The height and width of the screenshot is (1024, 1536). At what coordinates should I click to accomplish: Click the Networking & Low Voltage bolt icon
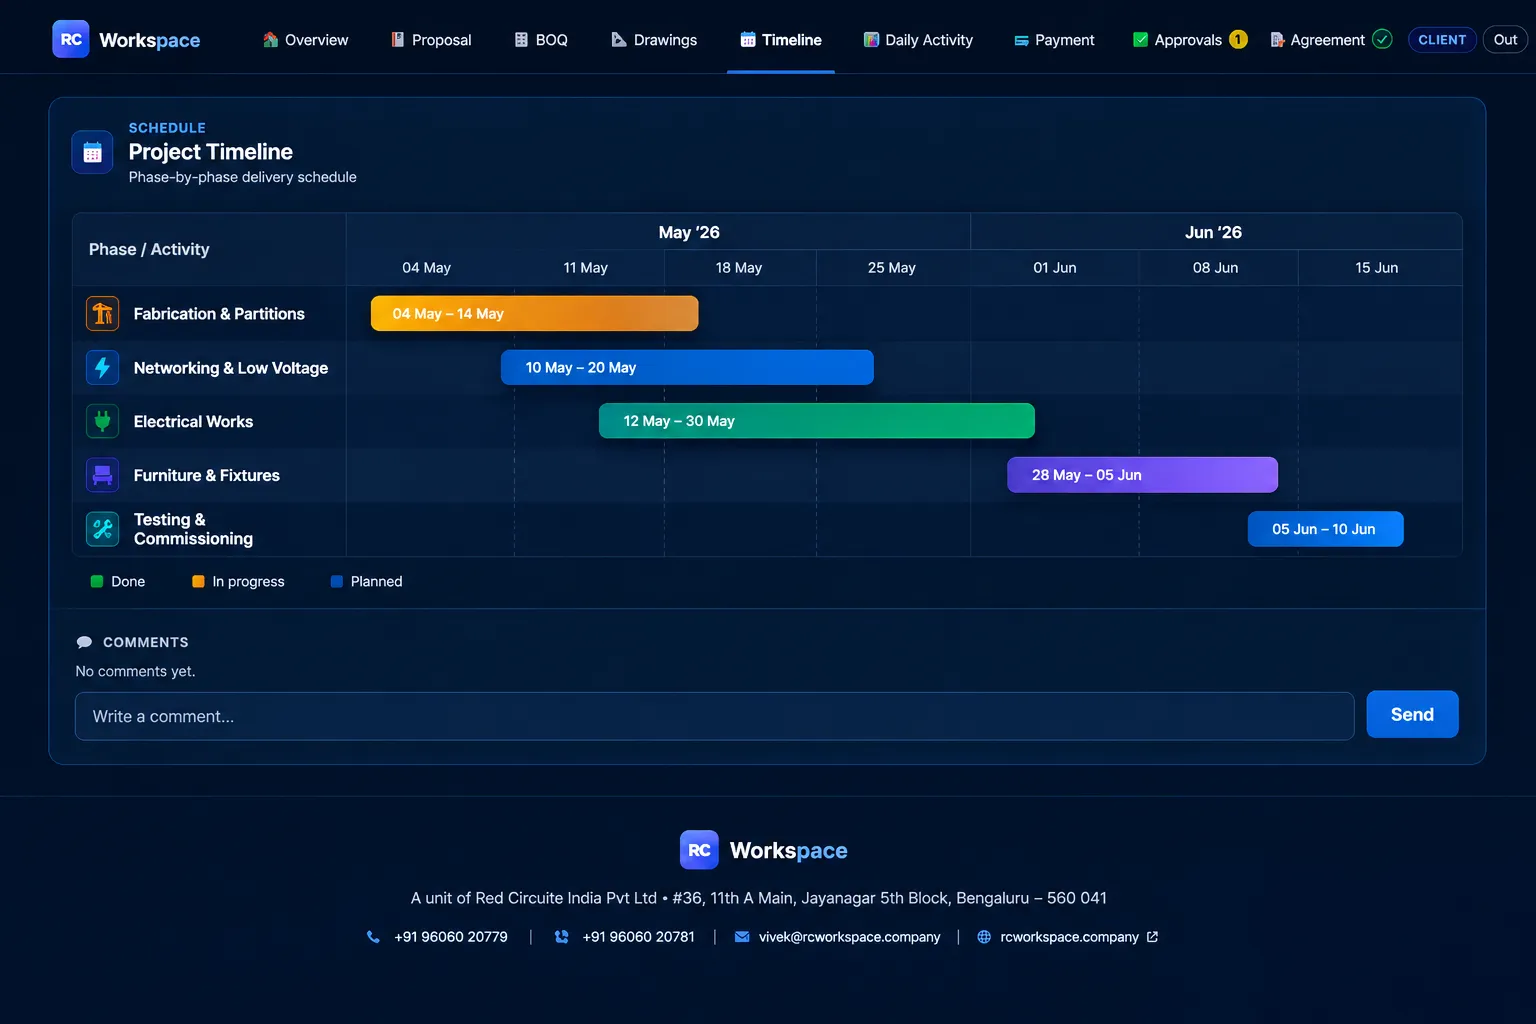(102, 368)
